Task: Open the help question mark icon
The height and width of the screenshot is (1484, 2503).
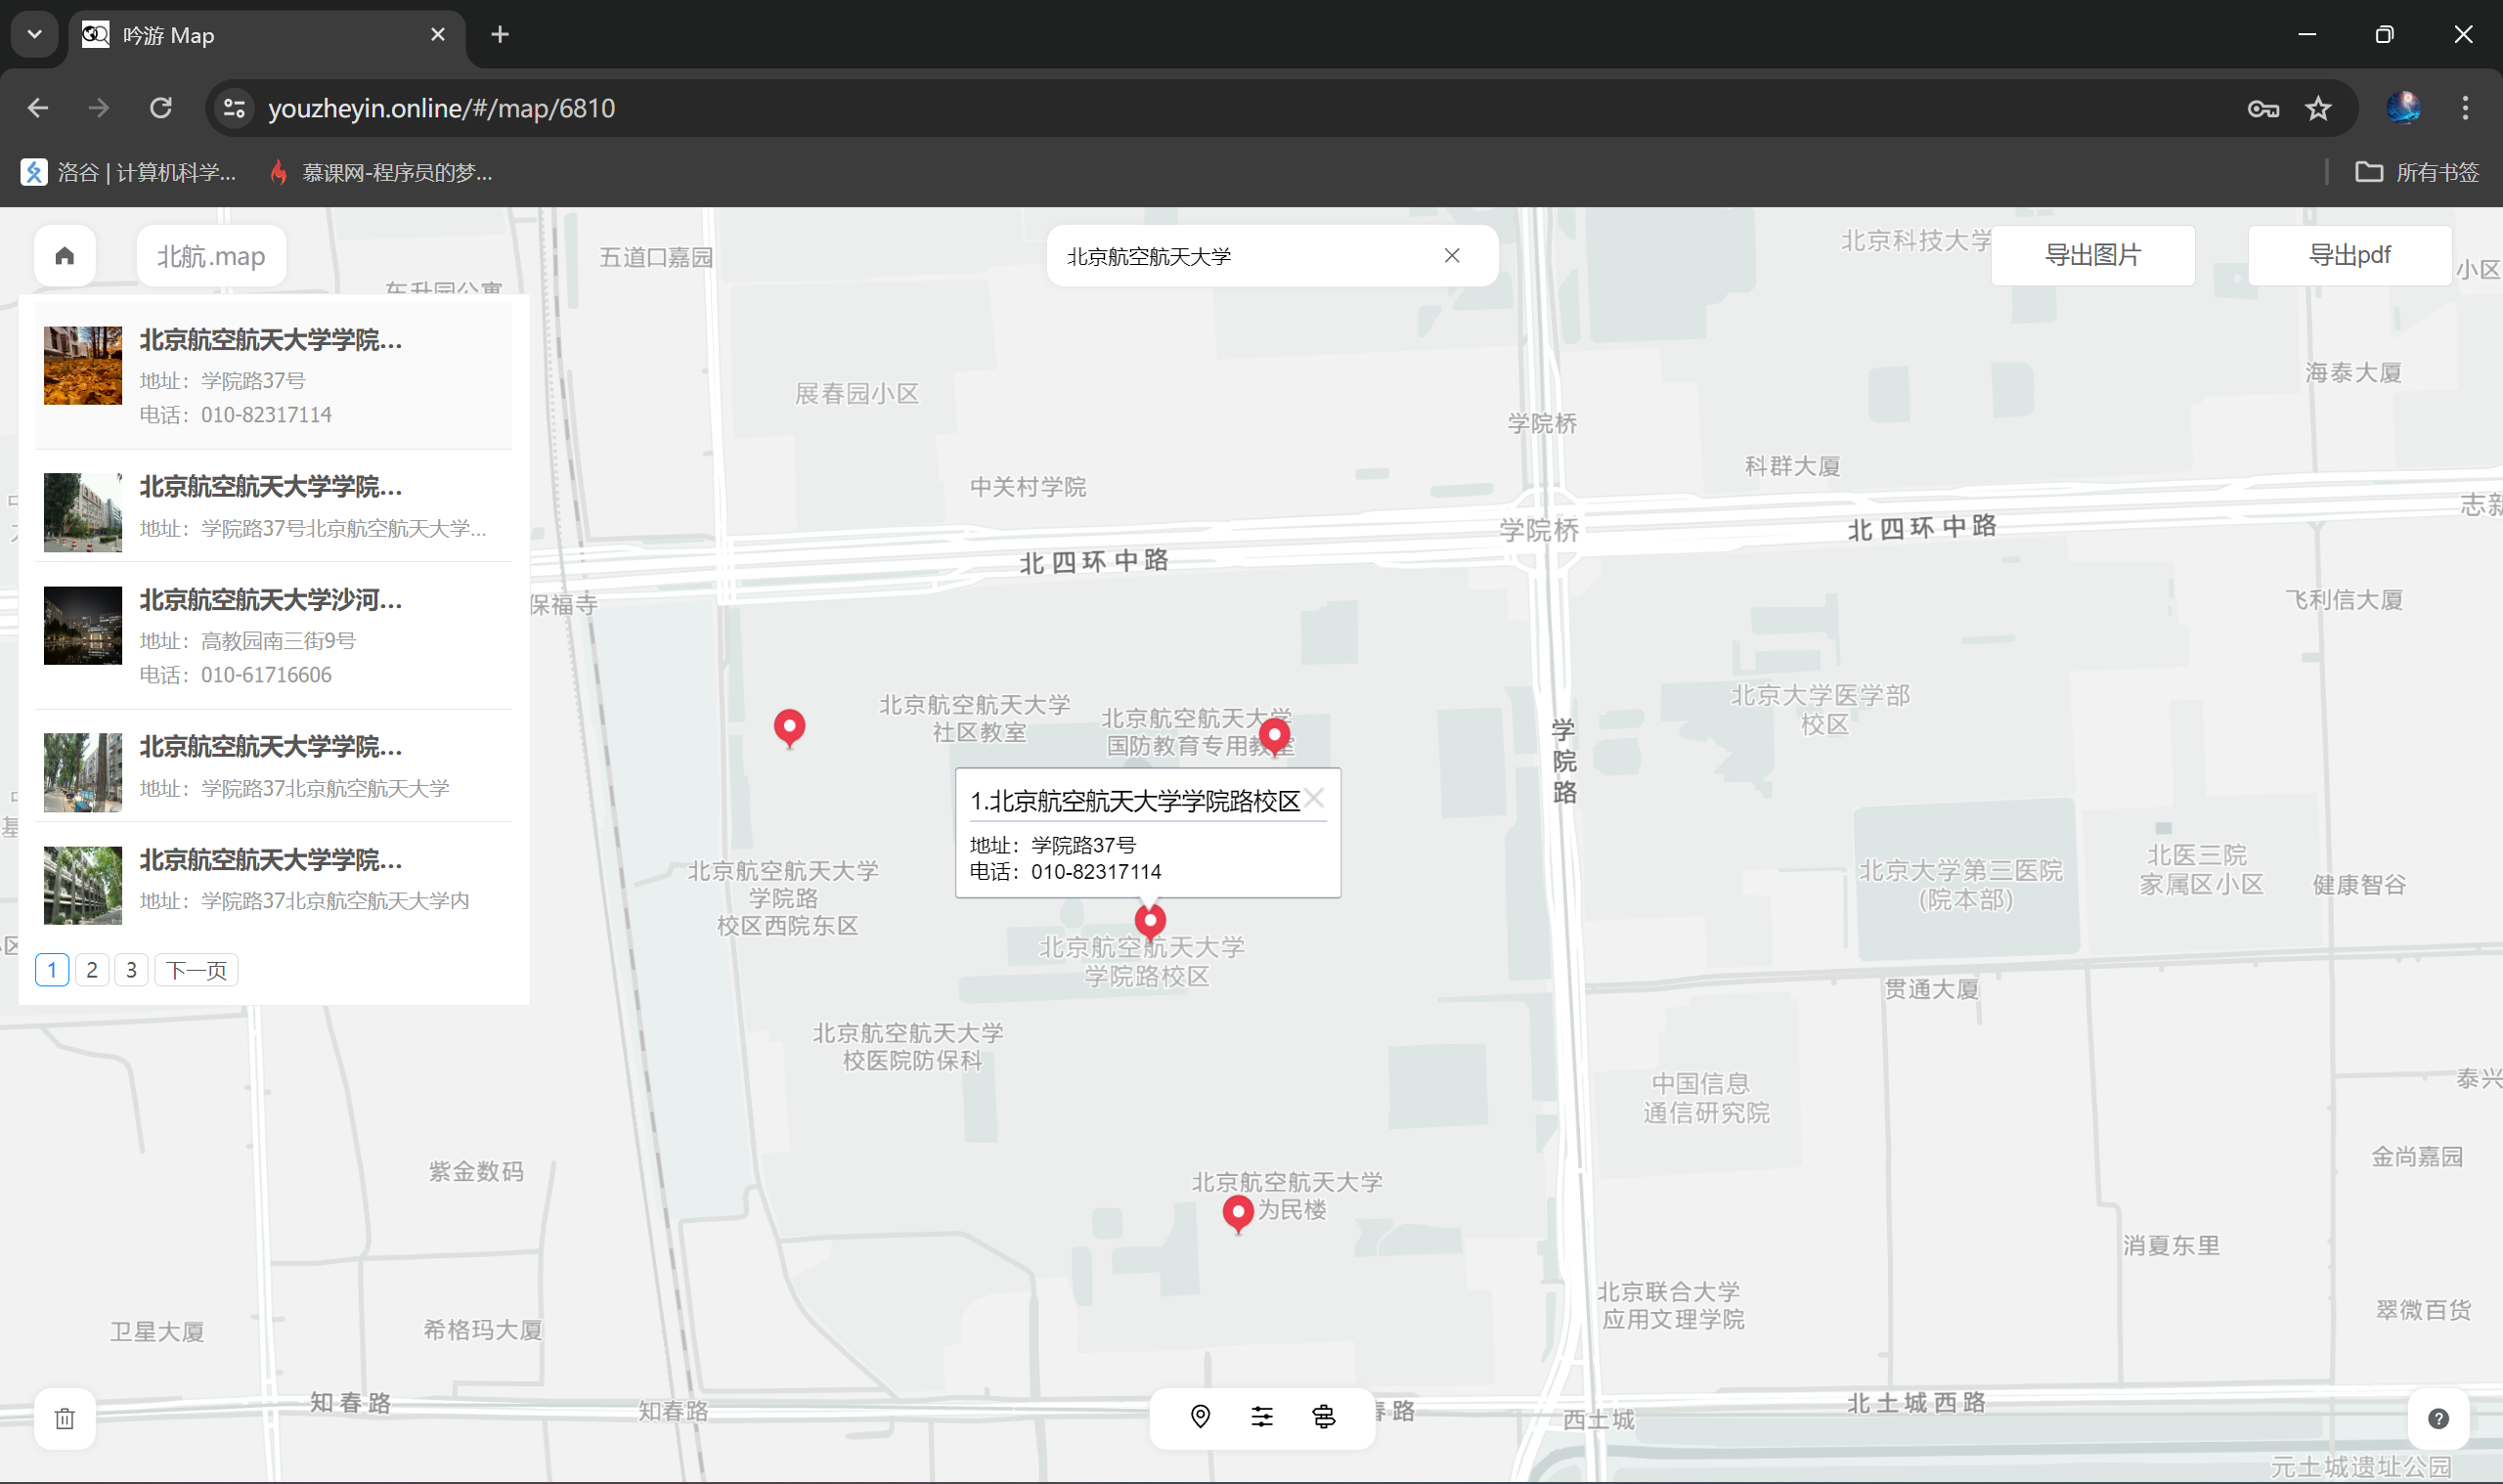Action: click(2439, 1418)
